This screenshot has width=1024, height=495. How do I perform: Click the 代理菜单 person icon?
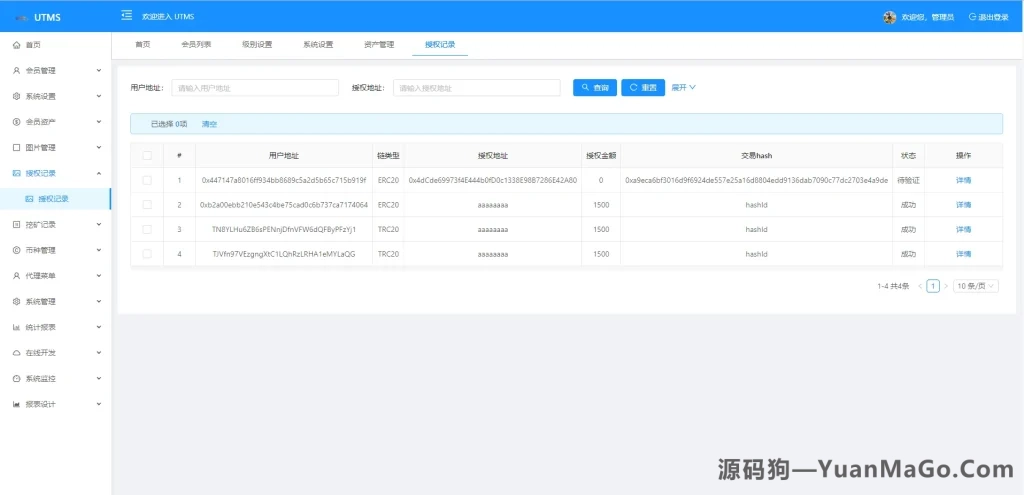(17, 276)
